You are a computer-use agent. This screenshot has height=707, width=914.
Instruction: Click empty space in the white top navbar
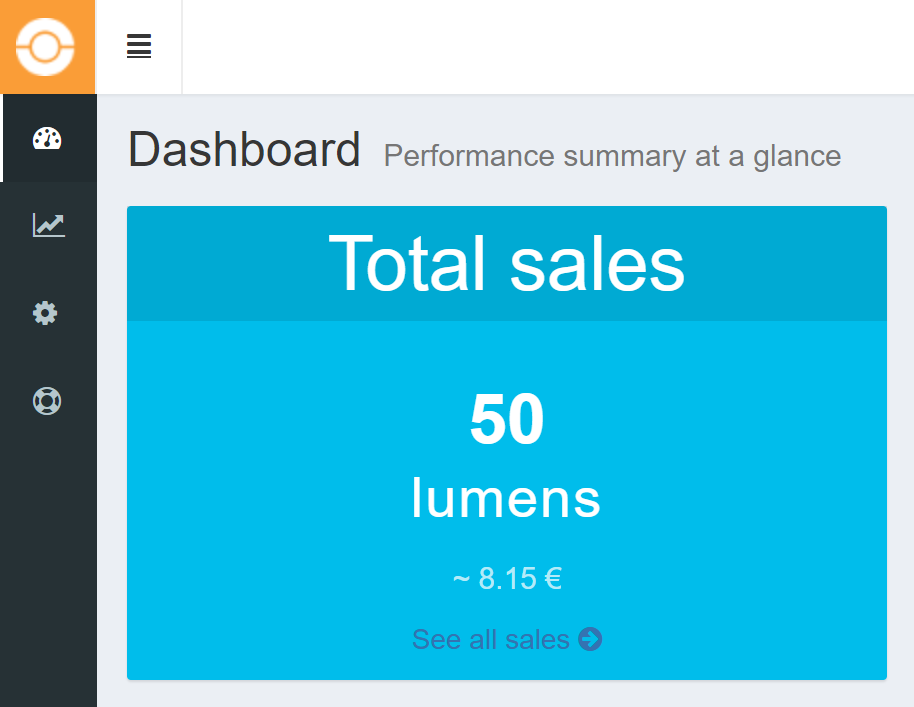coord(550,47)
